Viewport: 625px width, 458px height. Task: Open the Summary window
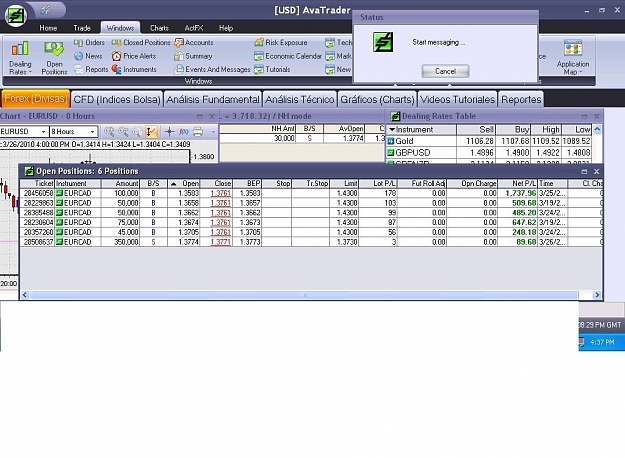193,56
